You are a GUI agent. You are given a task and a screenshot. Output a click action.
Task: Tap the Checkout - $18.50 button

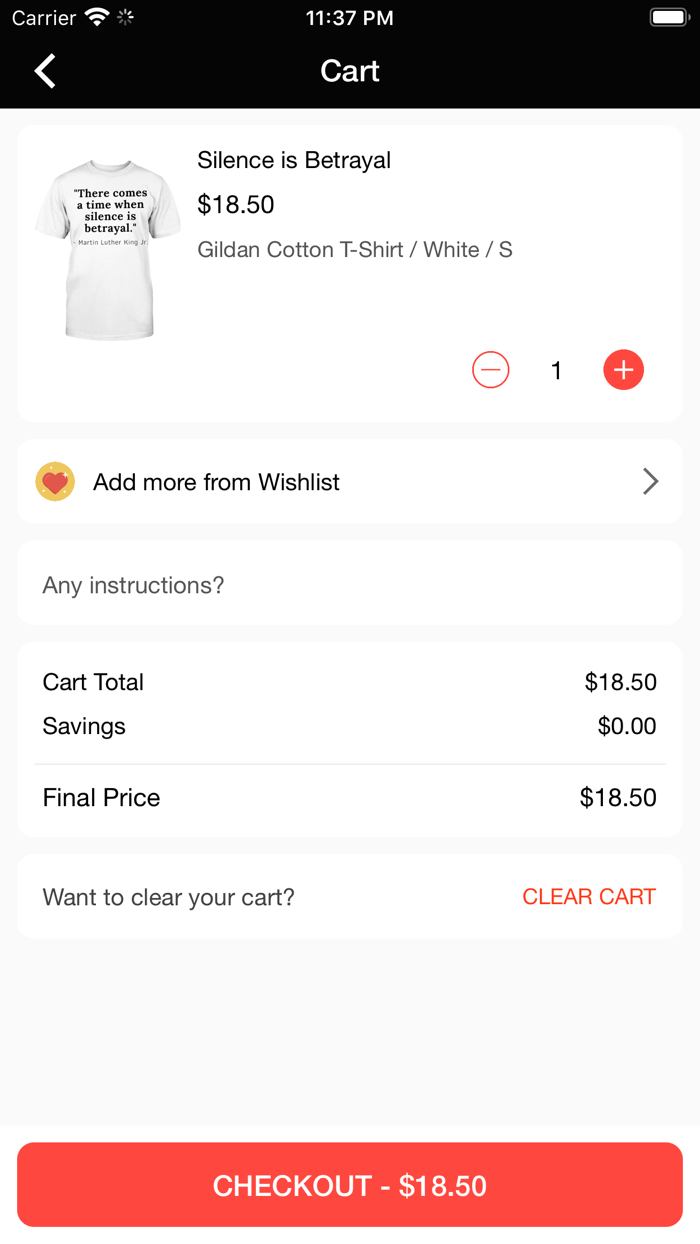(x=350, y=1185)
